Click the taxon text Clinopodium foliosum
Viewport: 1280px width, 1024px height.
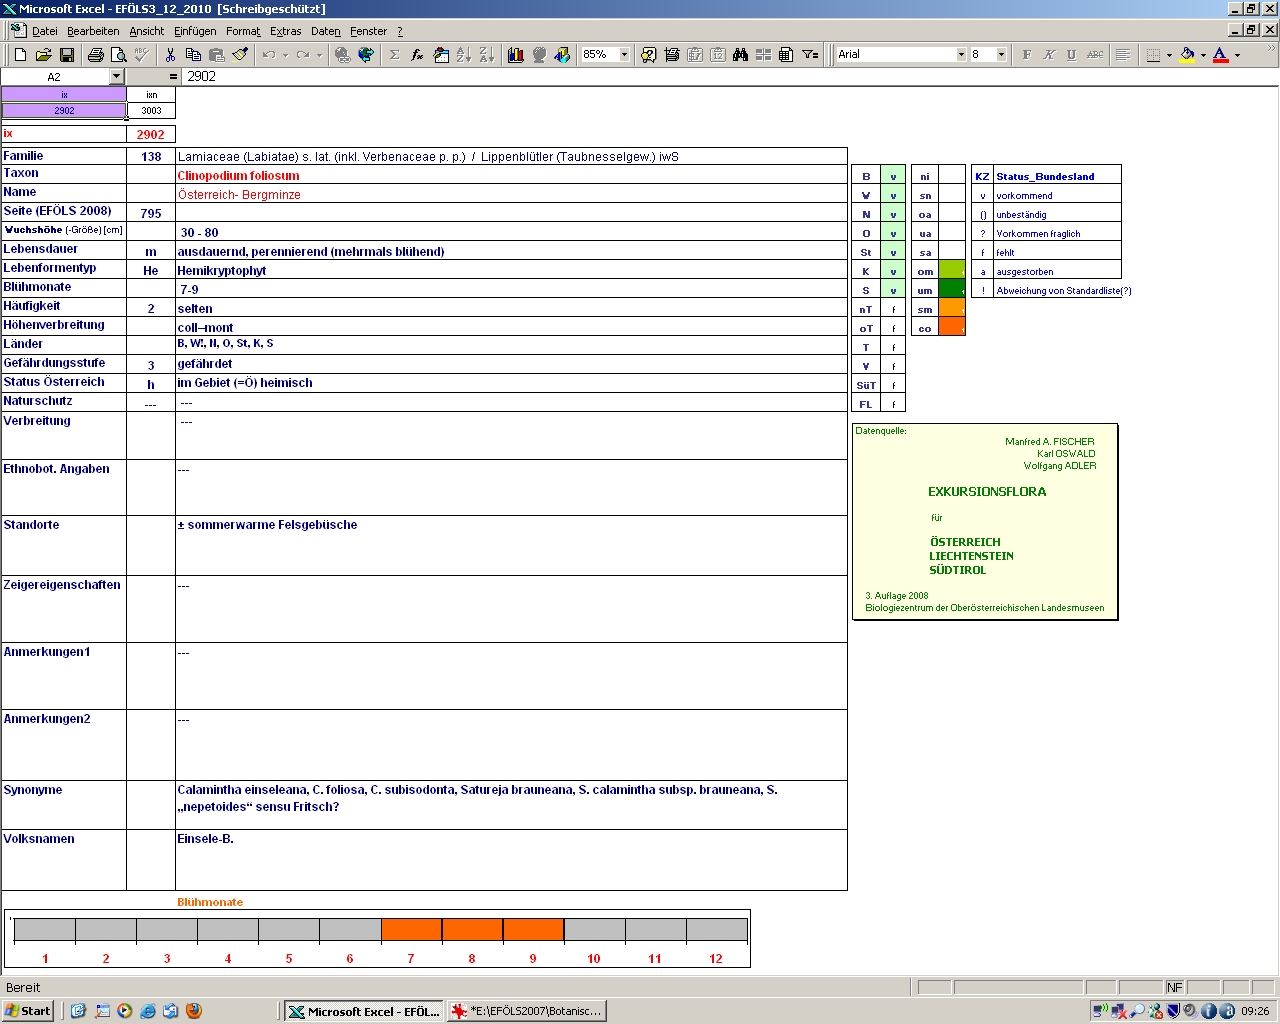(238, 176)
